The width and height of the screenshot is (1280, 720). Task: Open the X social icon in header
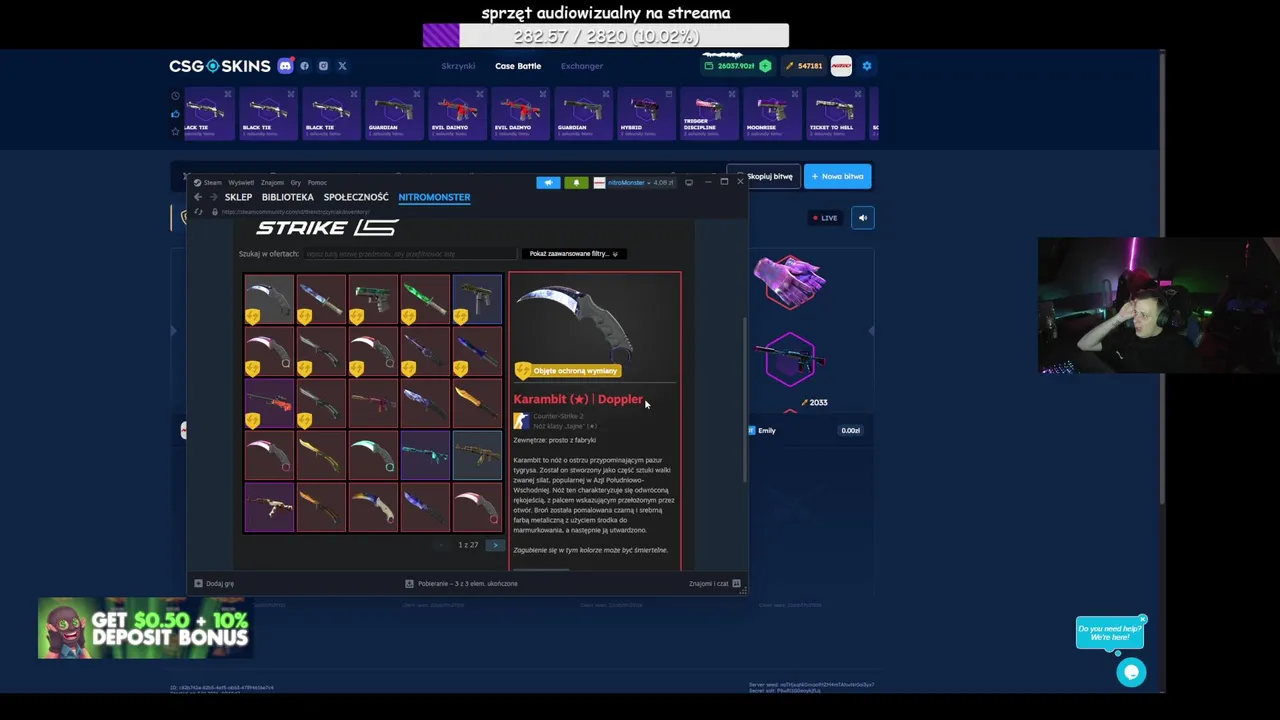click(342, 66)
